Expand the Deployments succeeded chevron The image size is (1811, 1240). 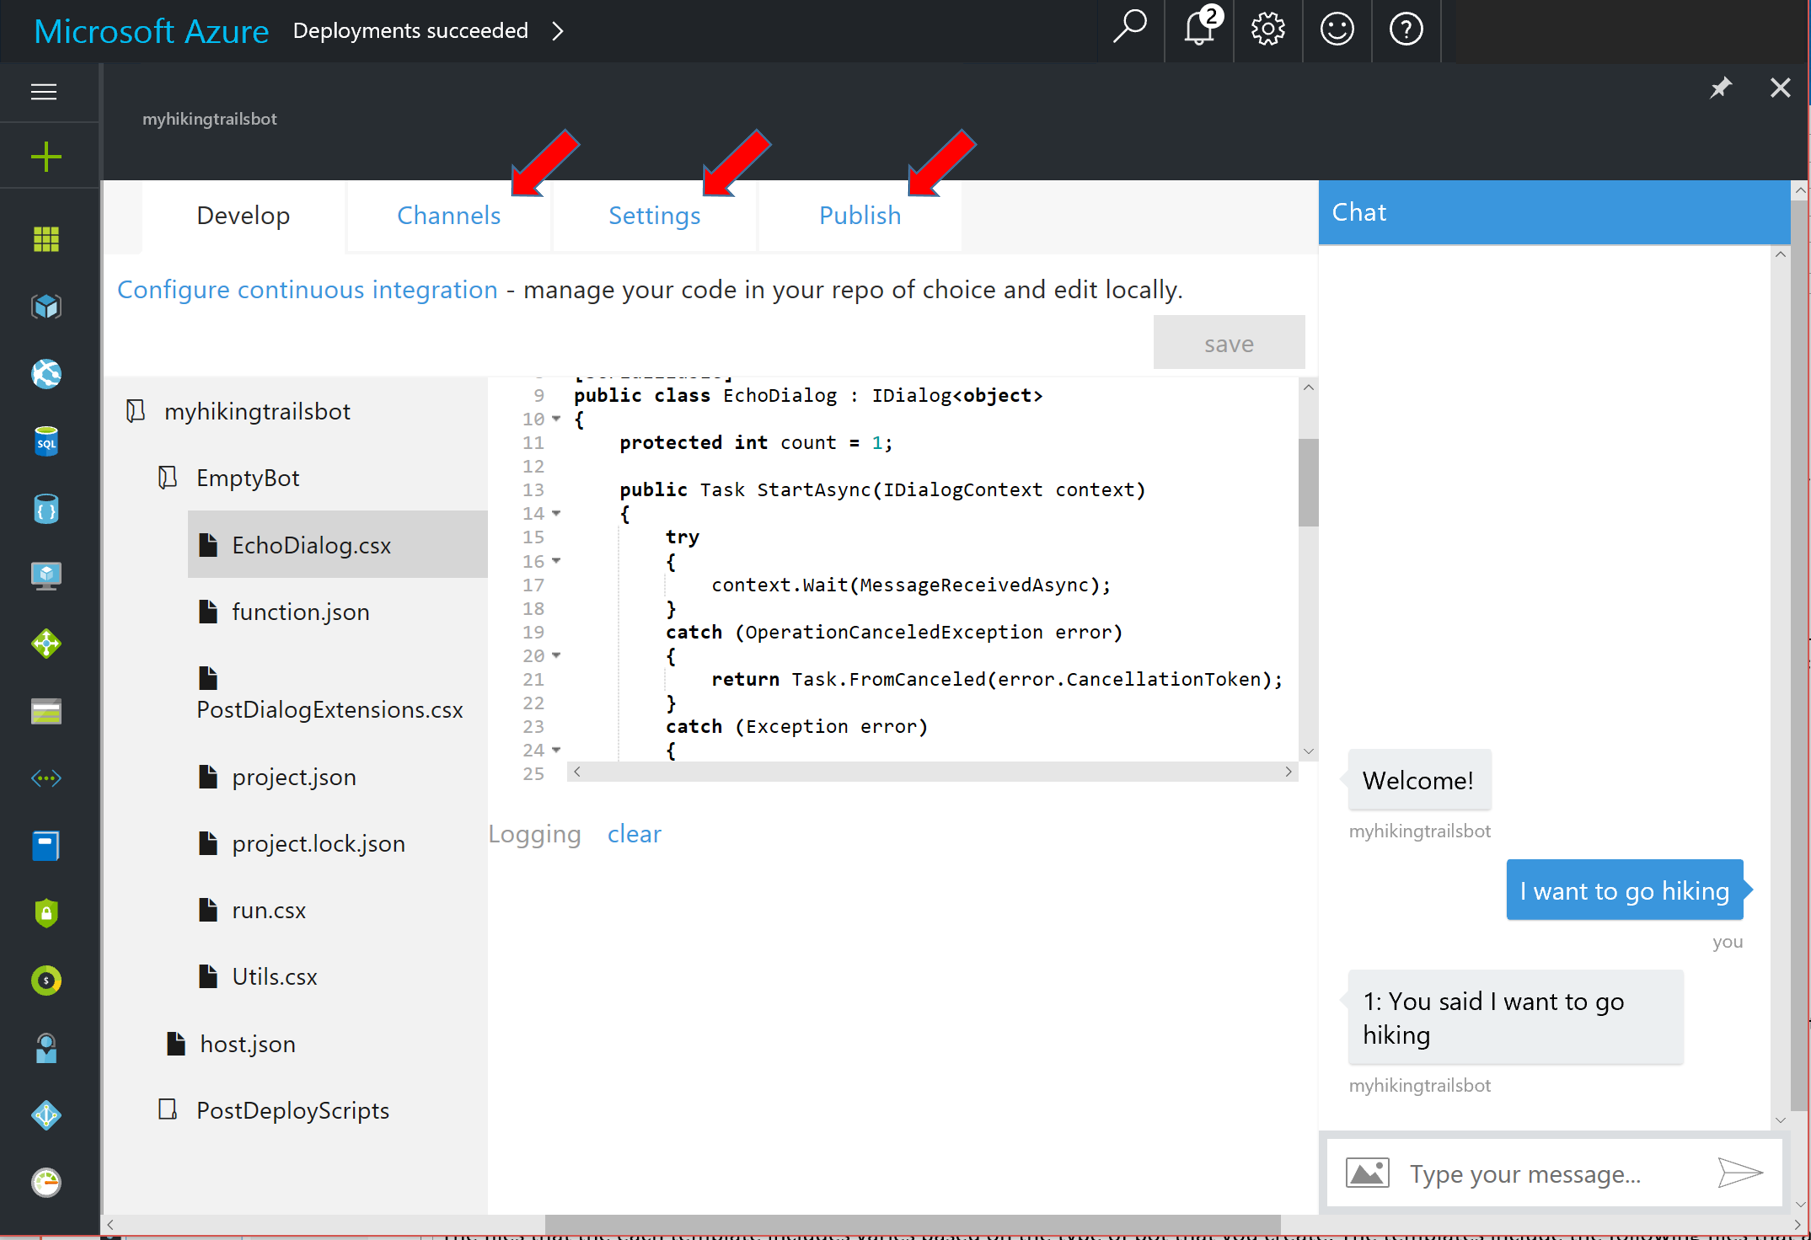558,31
